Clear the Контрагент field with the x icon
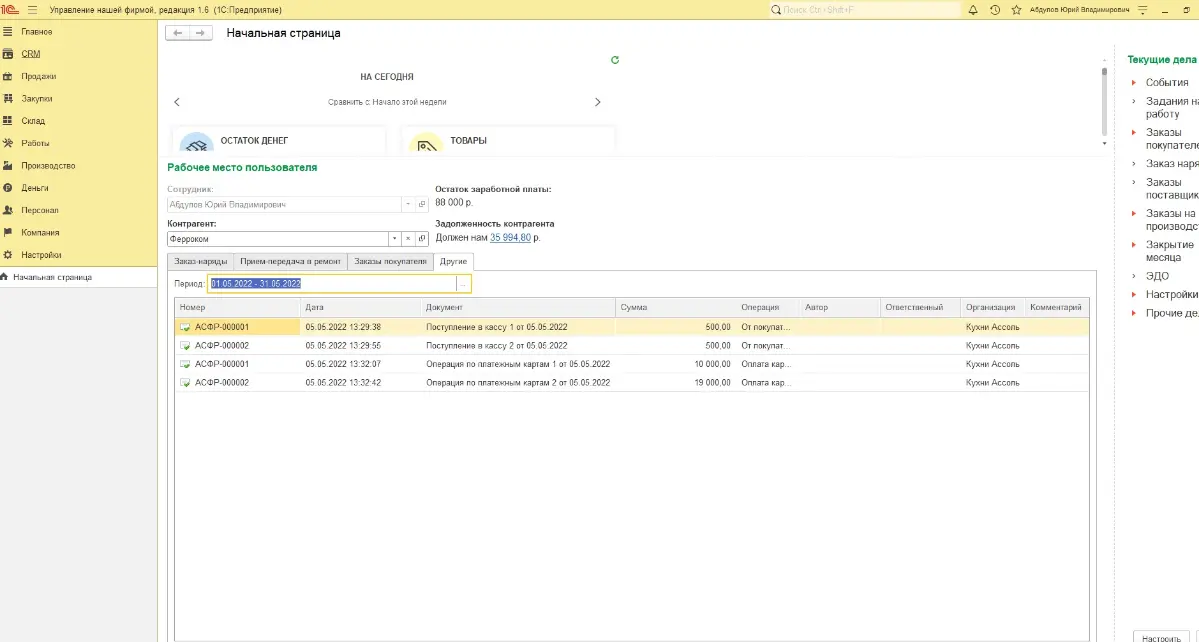The height and width of the screenshot is (642, 1199). click(408, 238)
